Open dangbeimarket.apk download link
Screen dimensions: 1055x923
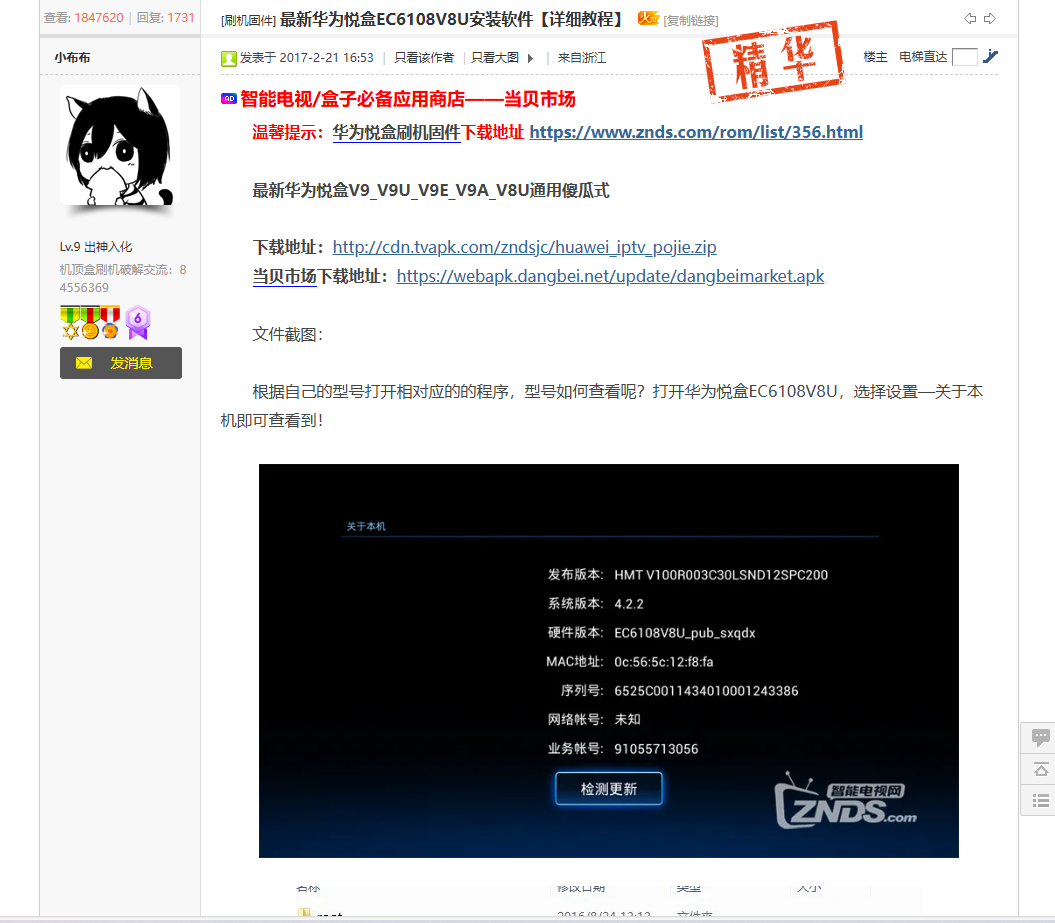pos(610,276)
